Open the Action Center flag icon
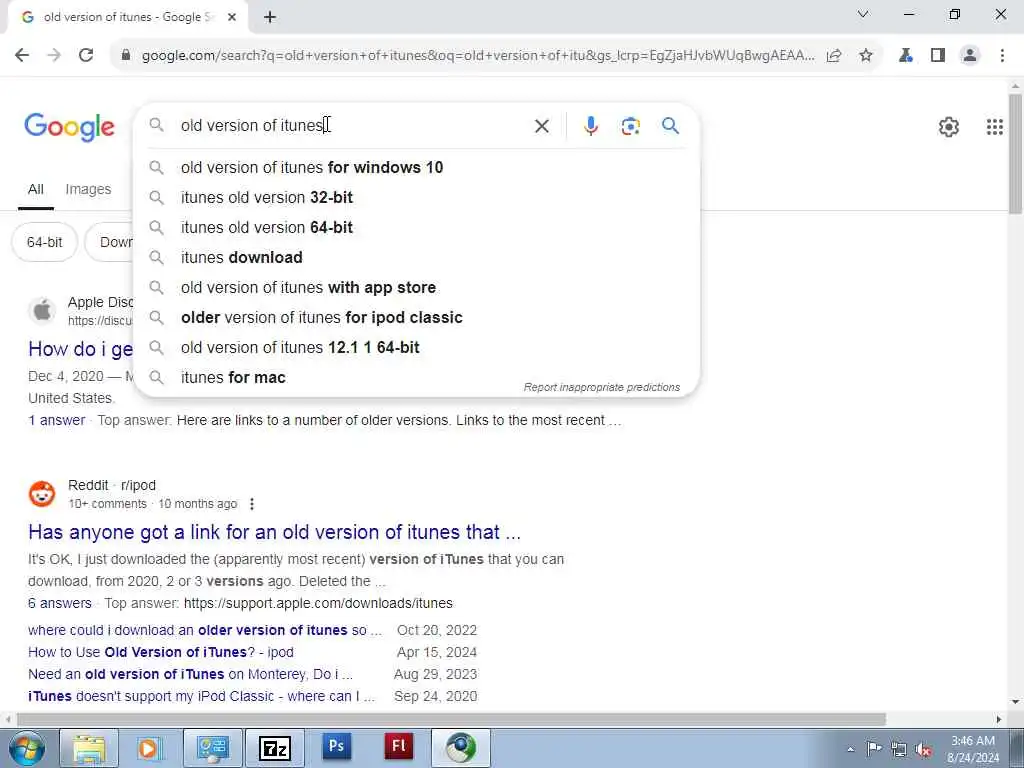 (874, 750)
